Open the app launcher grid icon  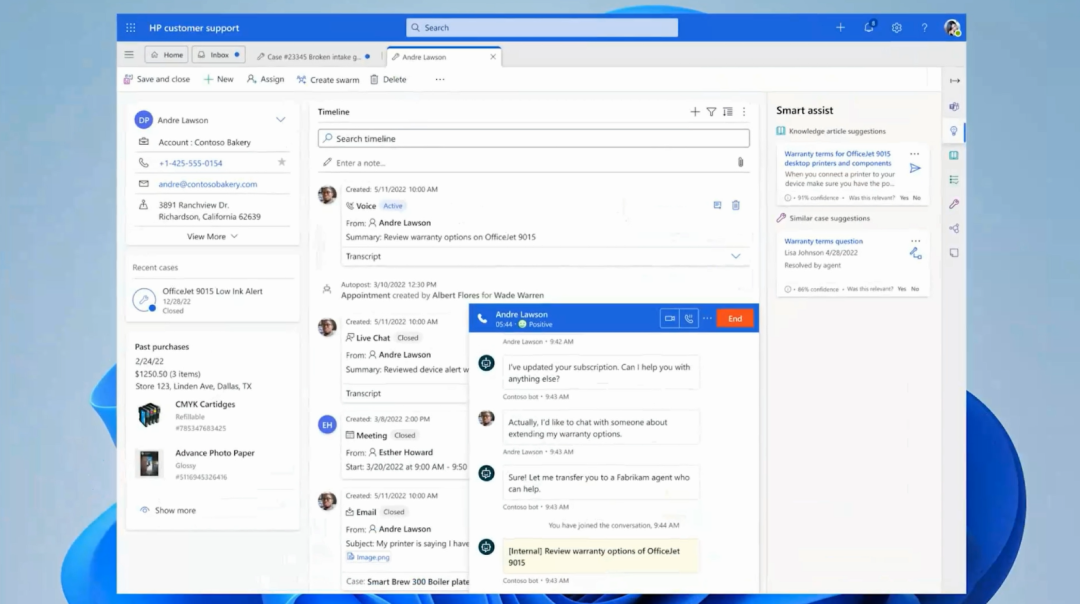tap(130, 28)
